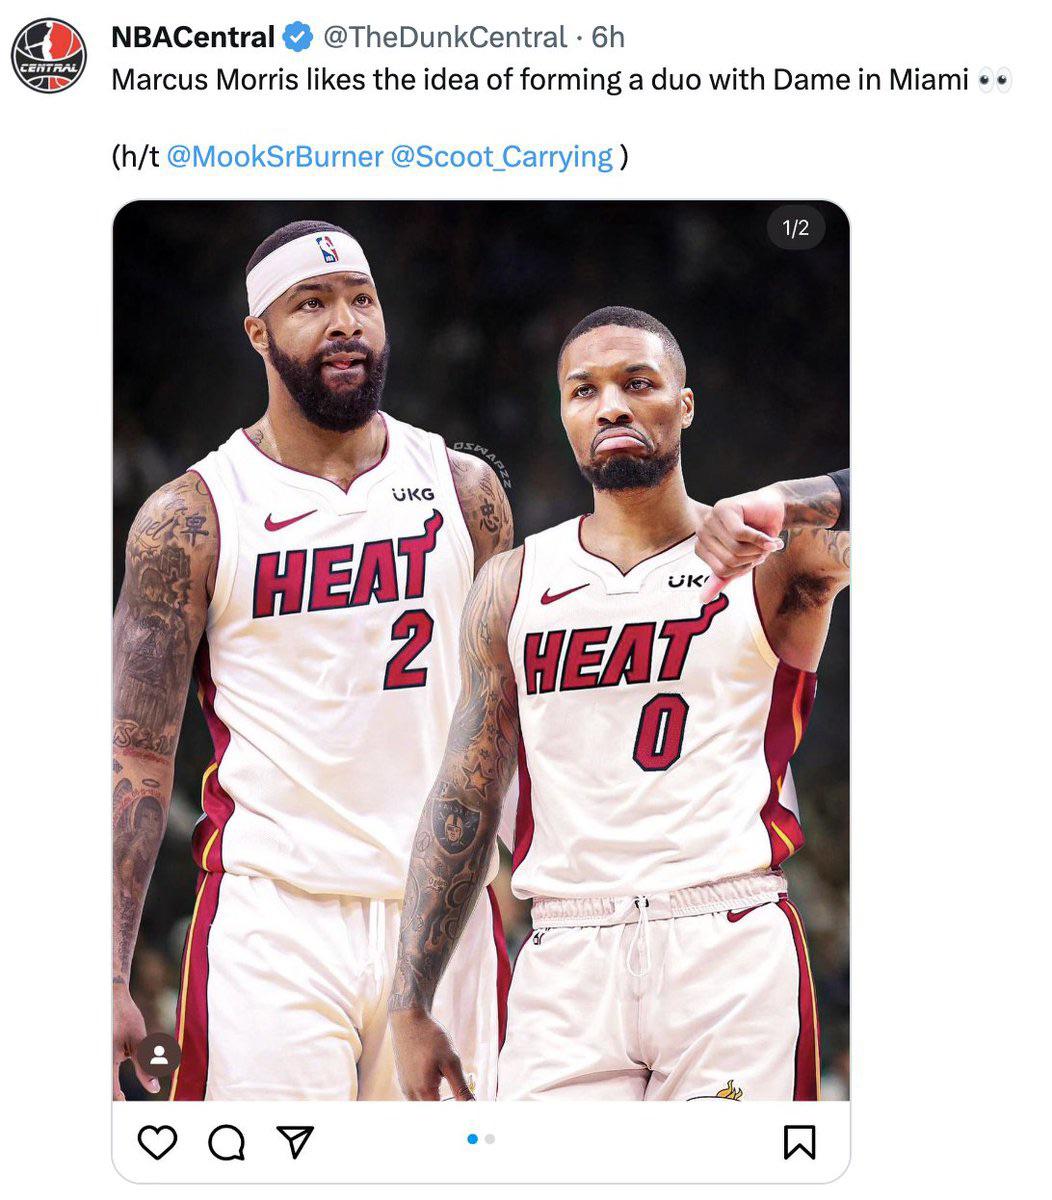Open @MookSrBurner profile mention
1052x1200 pixels.
[274, 157]
